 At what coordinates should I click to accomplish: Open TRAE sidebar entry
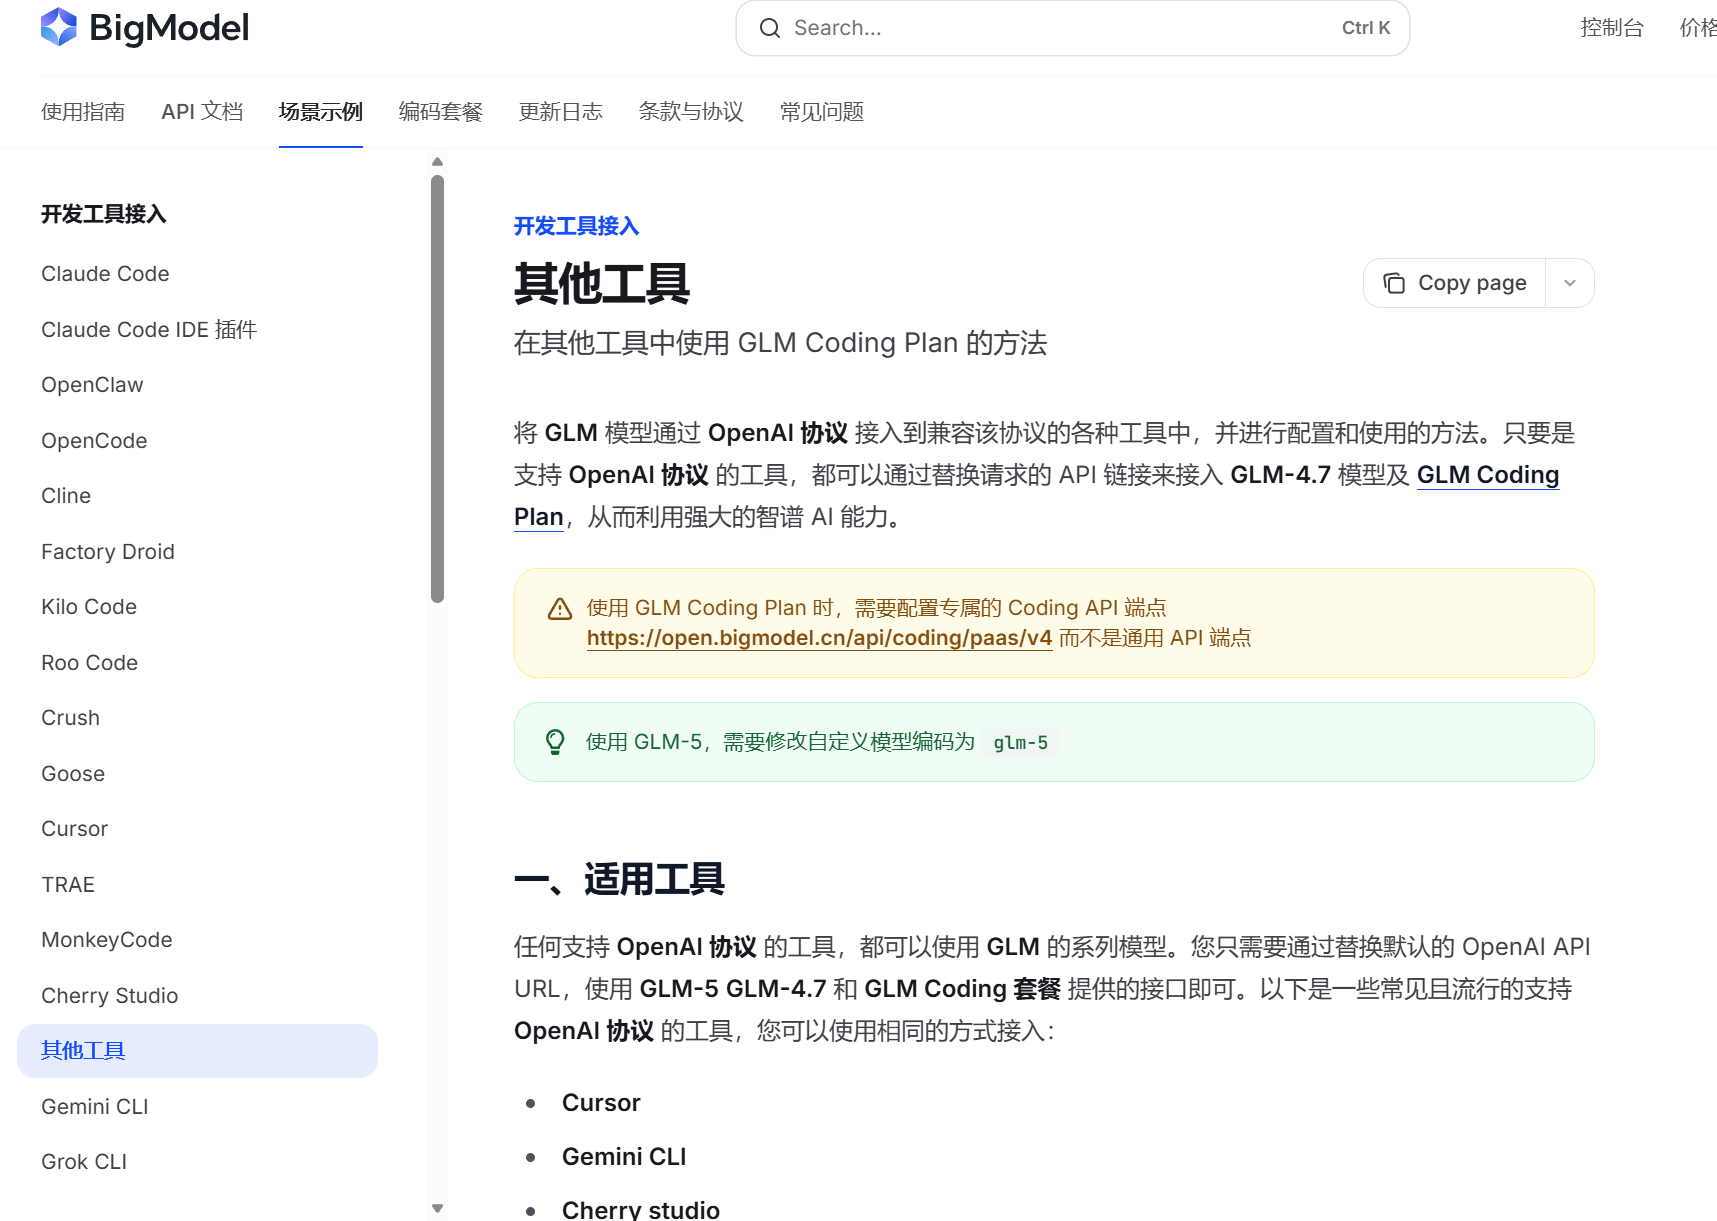68,885
